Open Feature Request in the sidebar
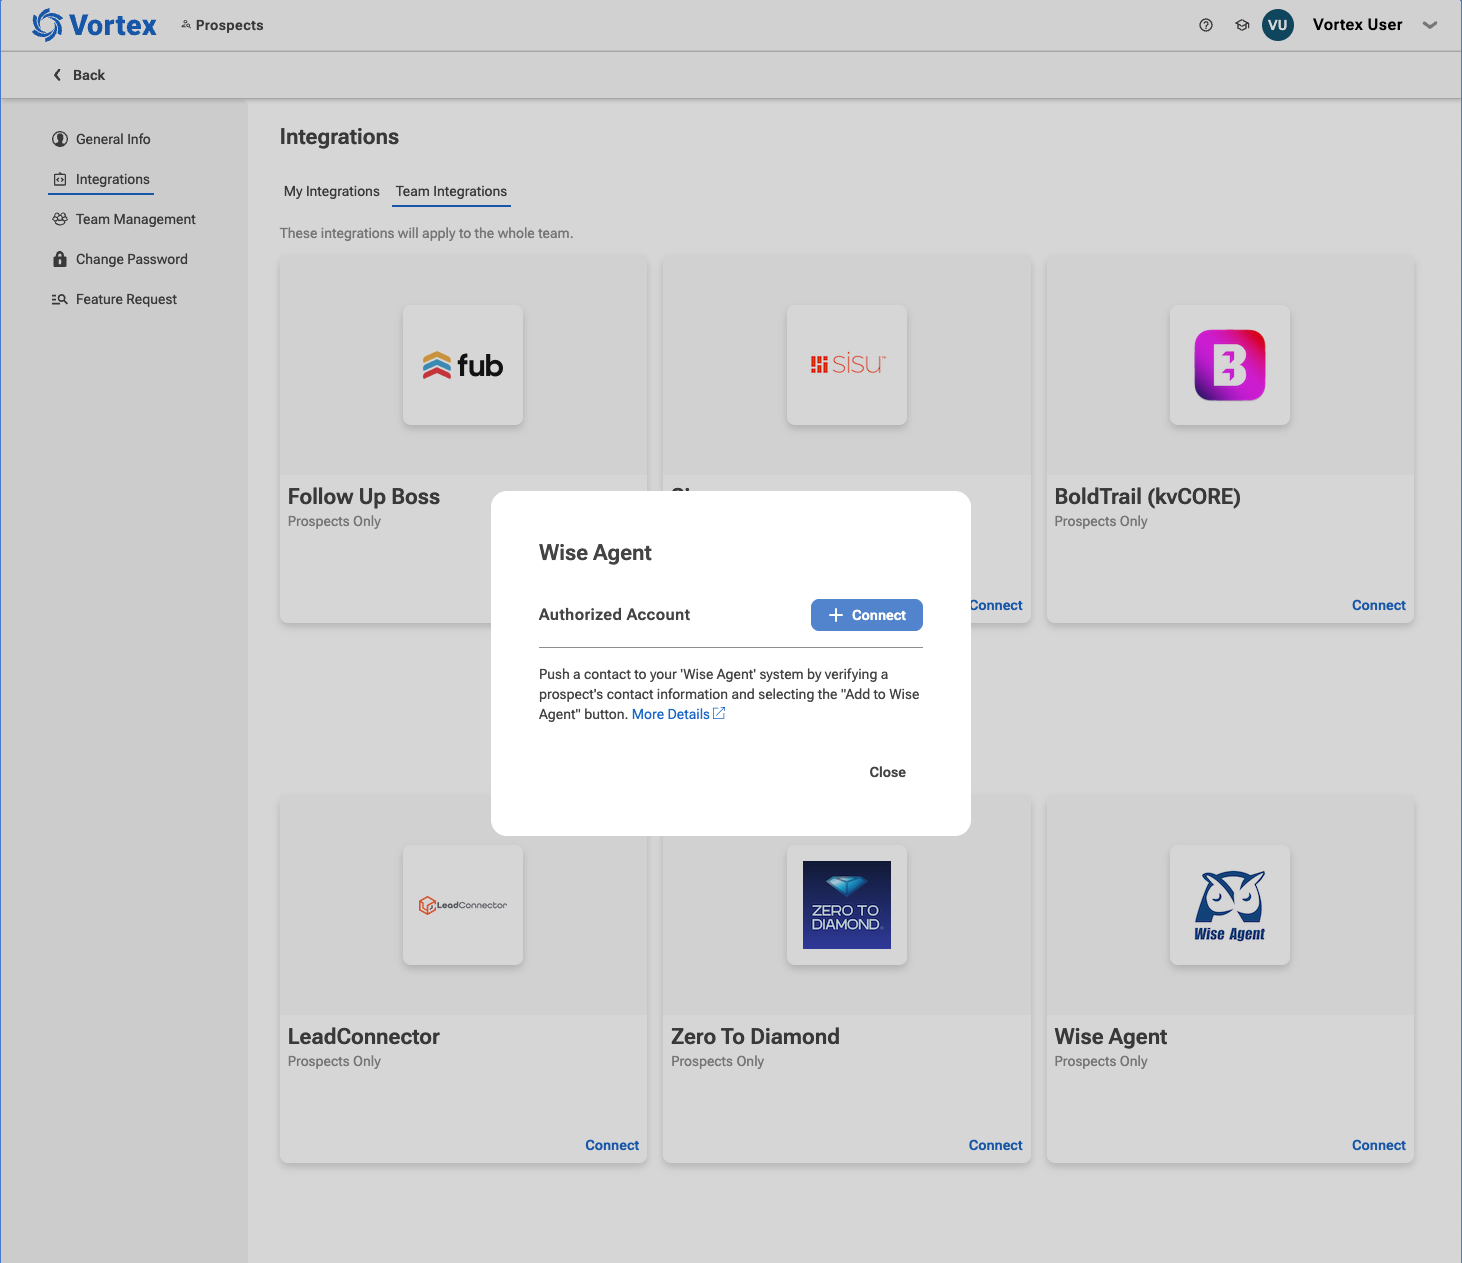Image resolution: width=1462 pixels, height=1263 pixels. coord(126,299)
